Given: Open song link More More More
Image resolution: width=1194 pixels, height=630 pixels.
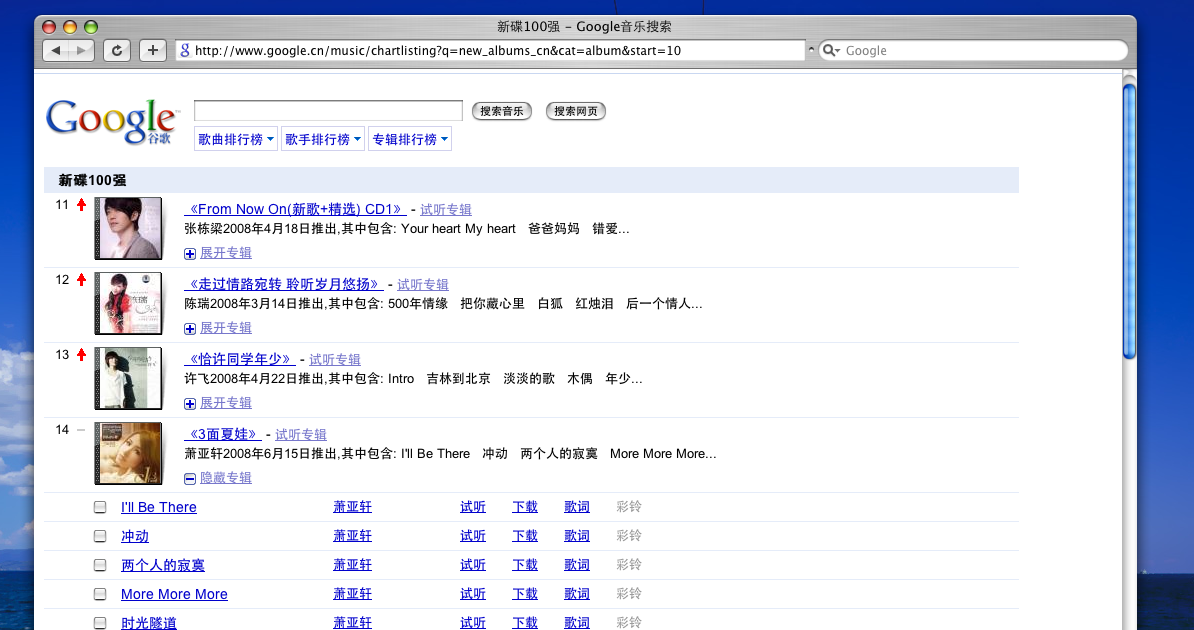Looking at the screenshot, I should pyautogui.click(x=174, y=594).
